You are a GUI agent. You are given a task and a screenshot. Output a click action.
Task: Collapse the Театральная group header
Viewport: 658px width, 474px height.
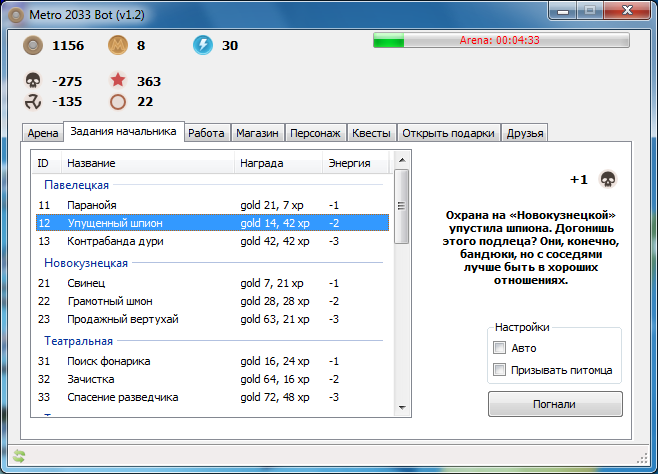(78, 341)
